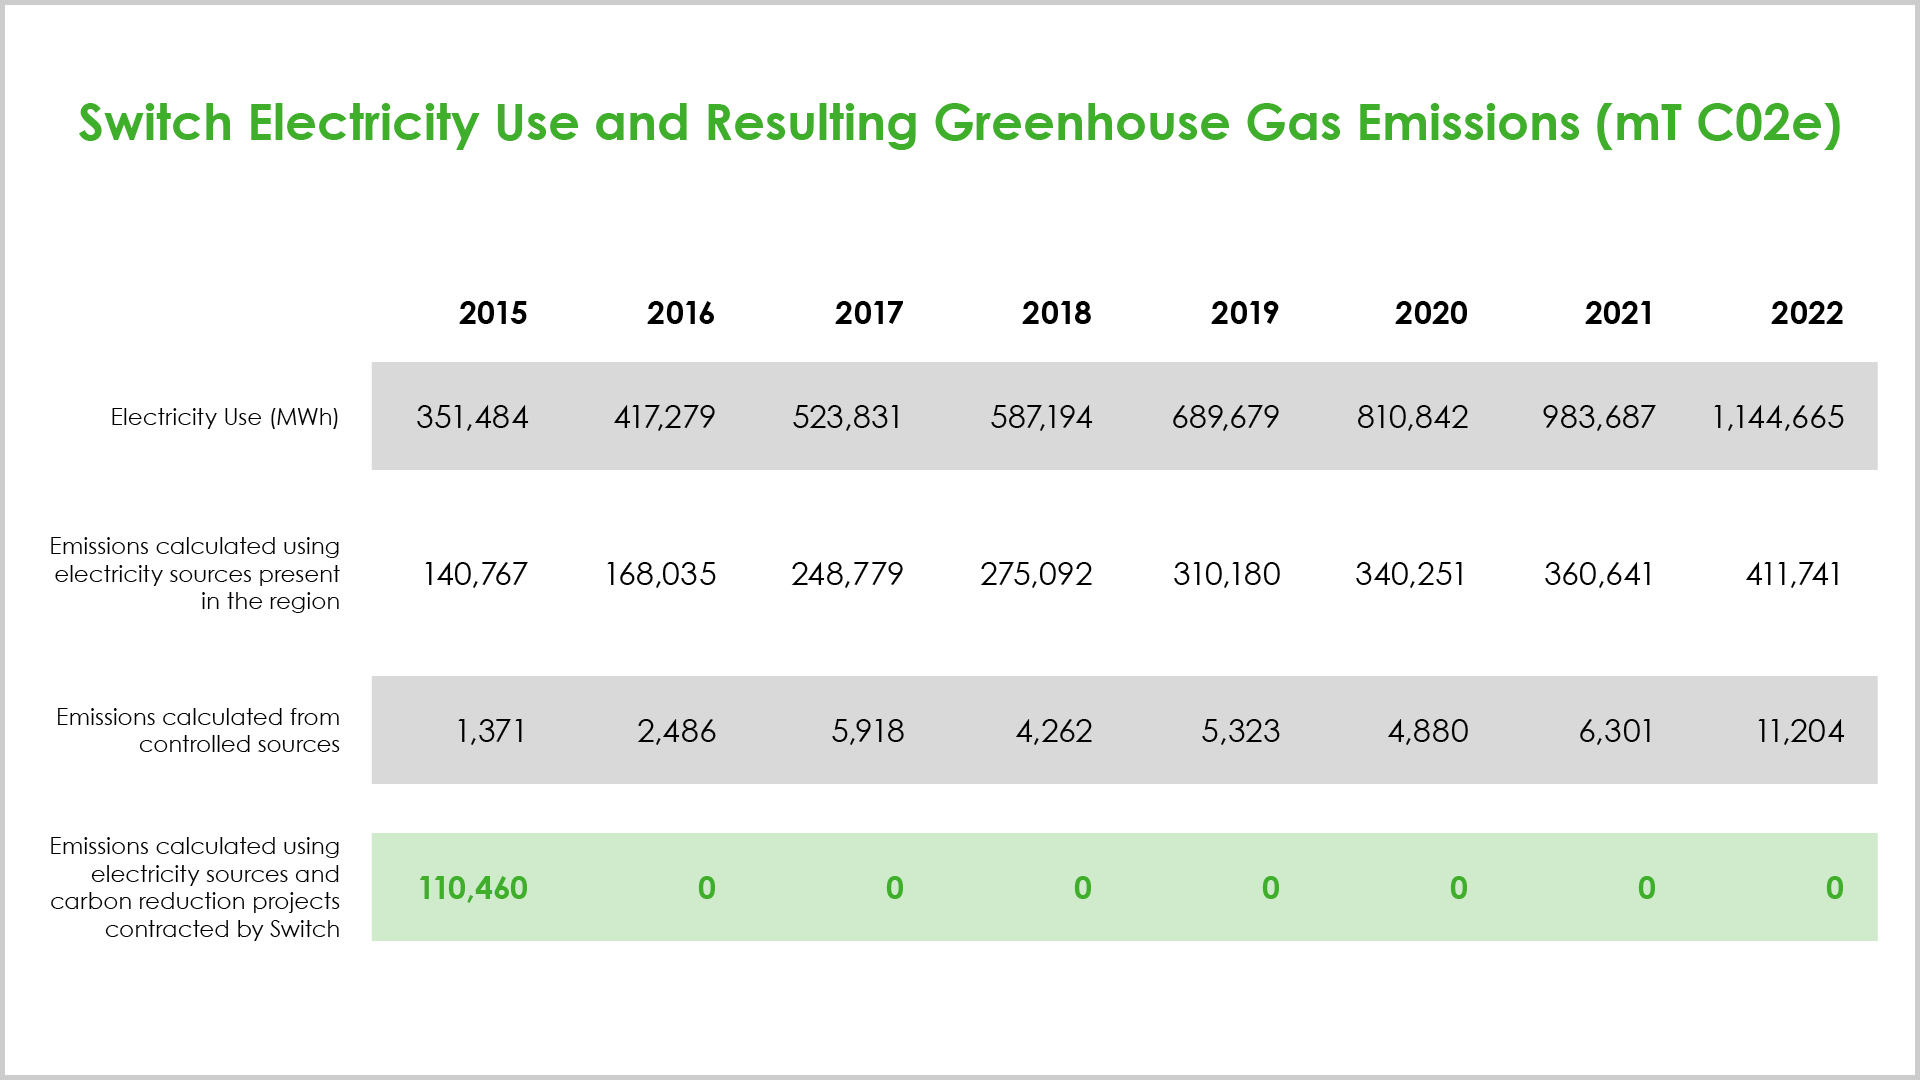The image size is (1920, 1080).
Task: Select electricity use value 983,687
Action: 1599,417
